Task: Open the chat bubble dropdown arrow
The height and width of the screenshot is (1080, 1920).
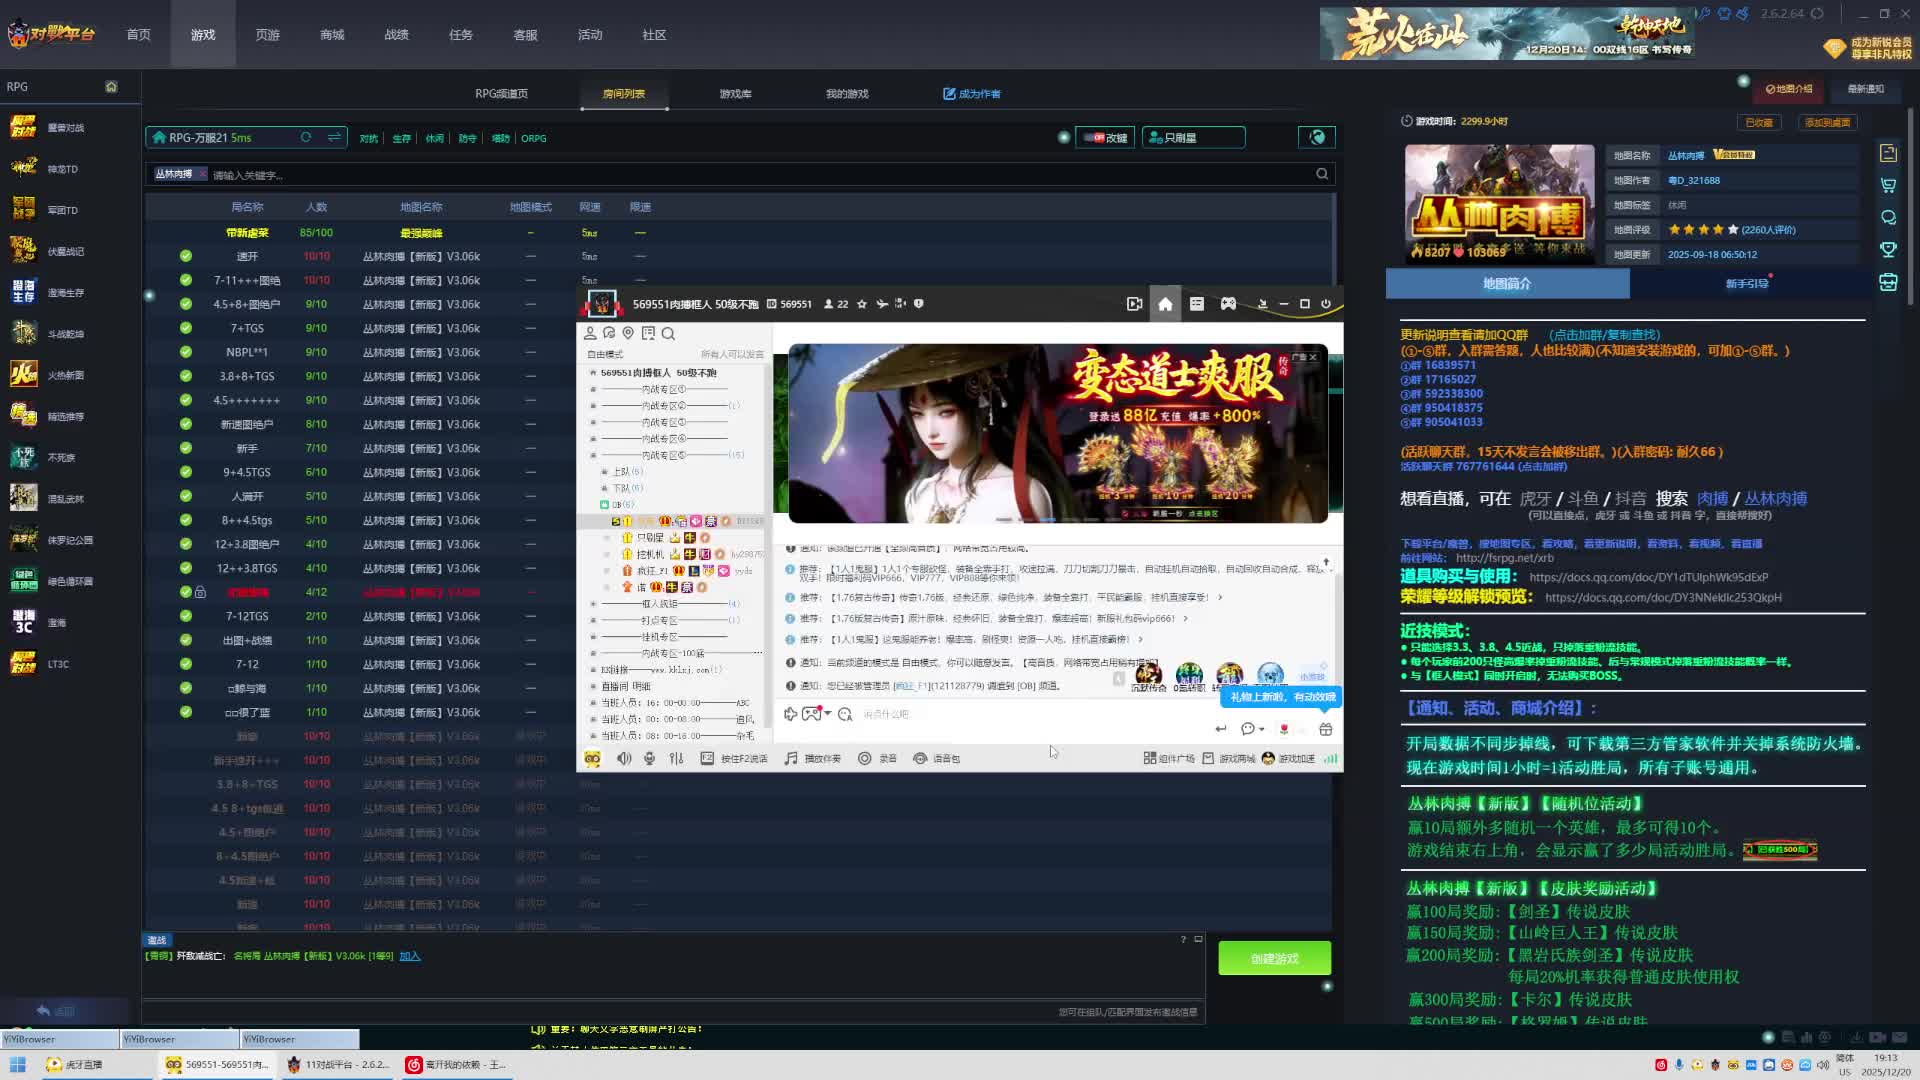Action: coord(1262,730)
